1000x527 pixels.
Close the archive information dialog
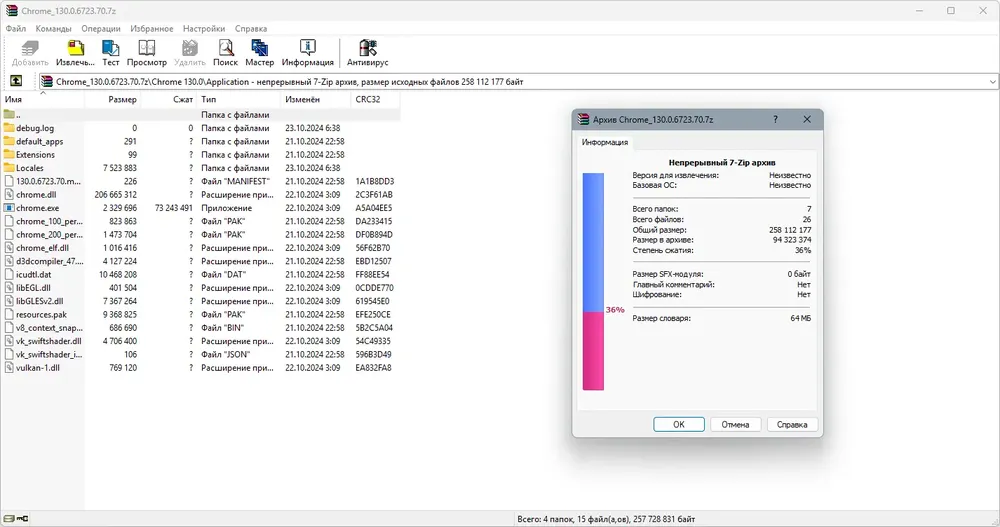(x=807, y=119)
